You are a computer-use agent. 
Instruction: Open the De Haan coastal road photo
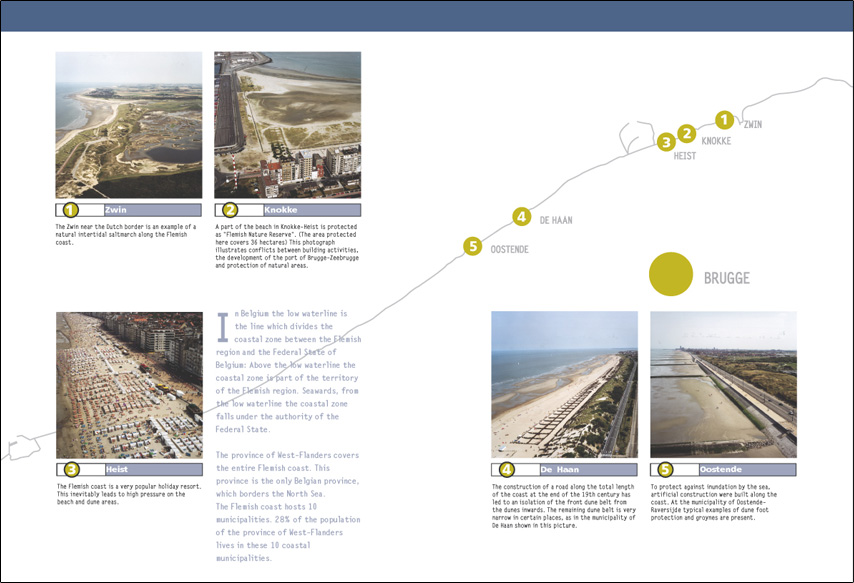click(564, 384)
